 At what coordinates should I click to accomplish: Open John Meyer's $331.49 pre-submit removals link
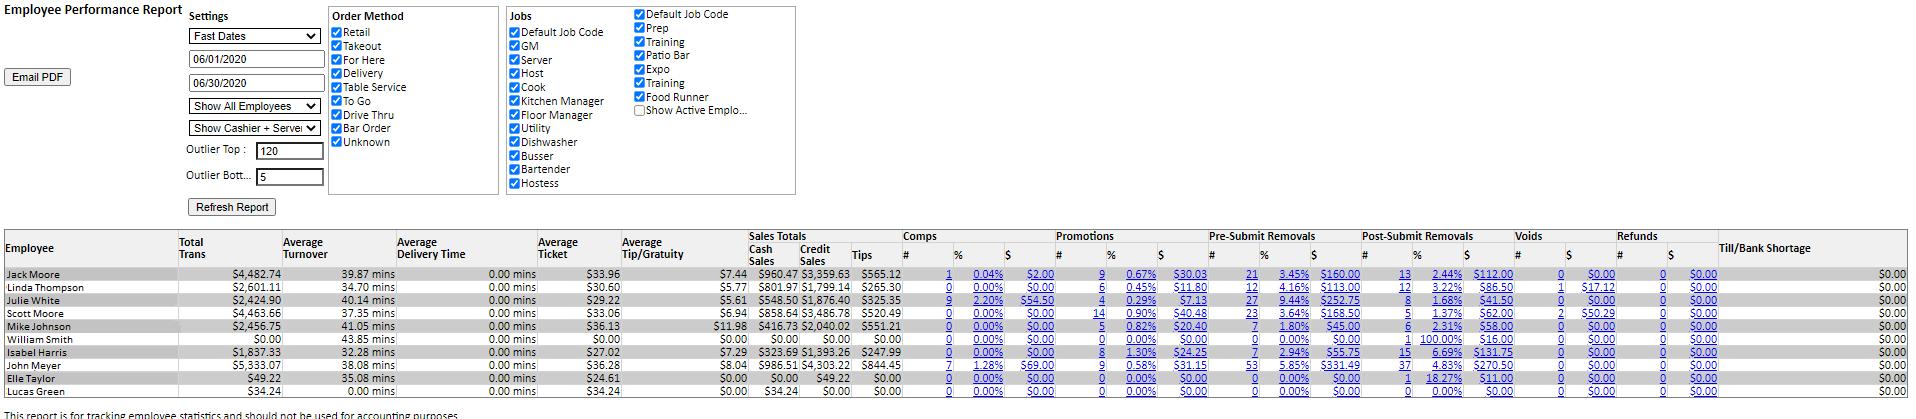(x=1339, y=366)
